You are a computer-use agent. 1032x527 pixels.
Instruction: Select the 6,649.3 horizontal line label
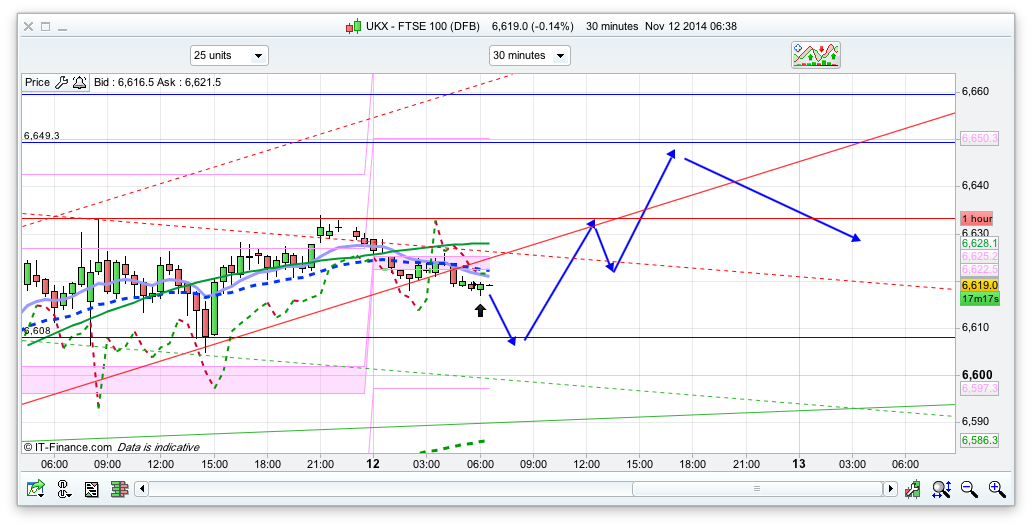coord(41,136)
